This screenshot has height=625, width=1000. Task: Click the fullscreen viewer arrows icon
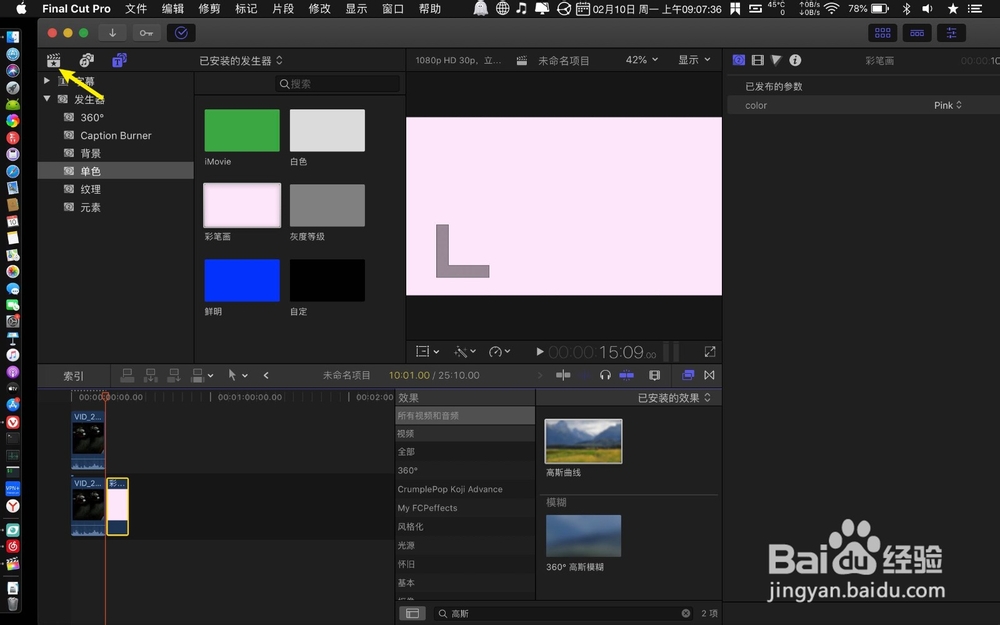pyautogui.click(x=710, y=351)
